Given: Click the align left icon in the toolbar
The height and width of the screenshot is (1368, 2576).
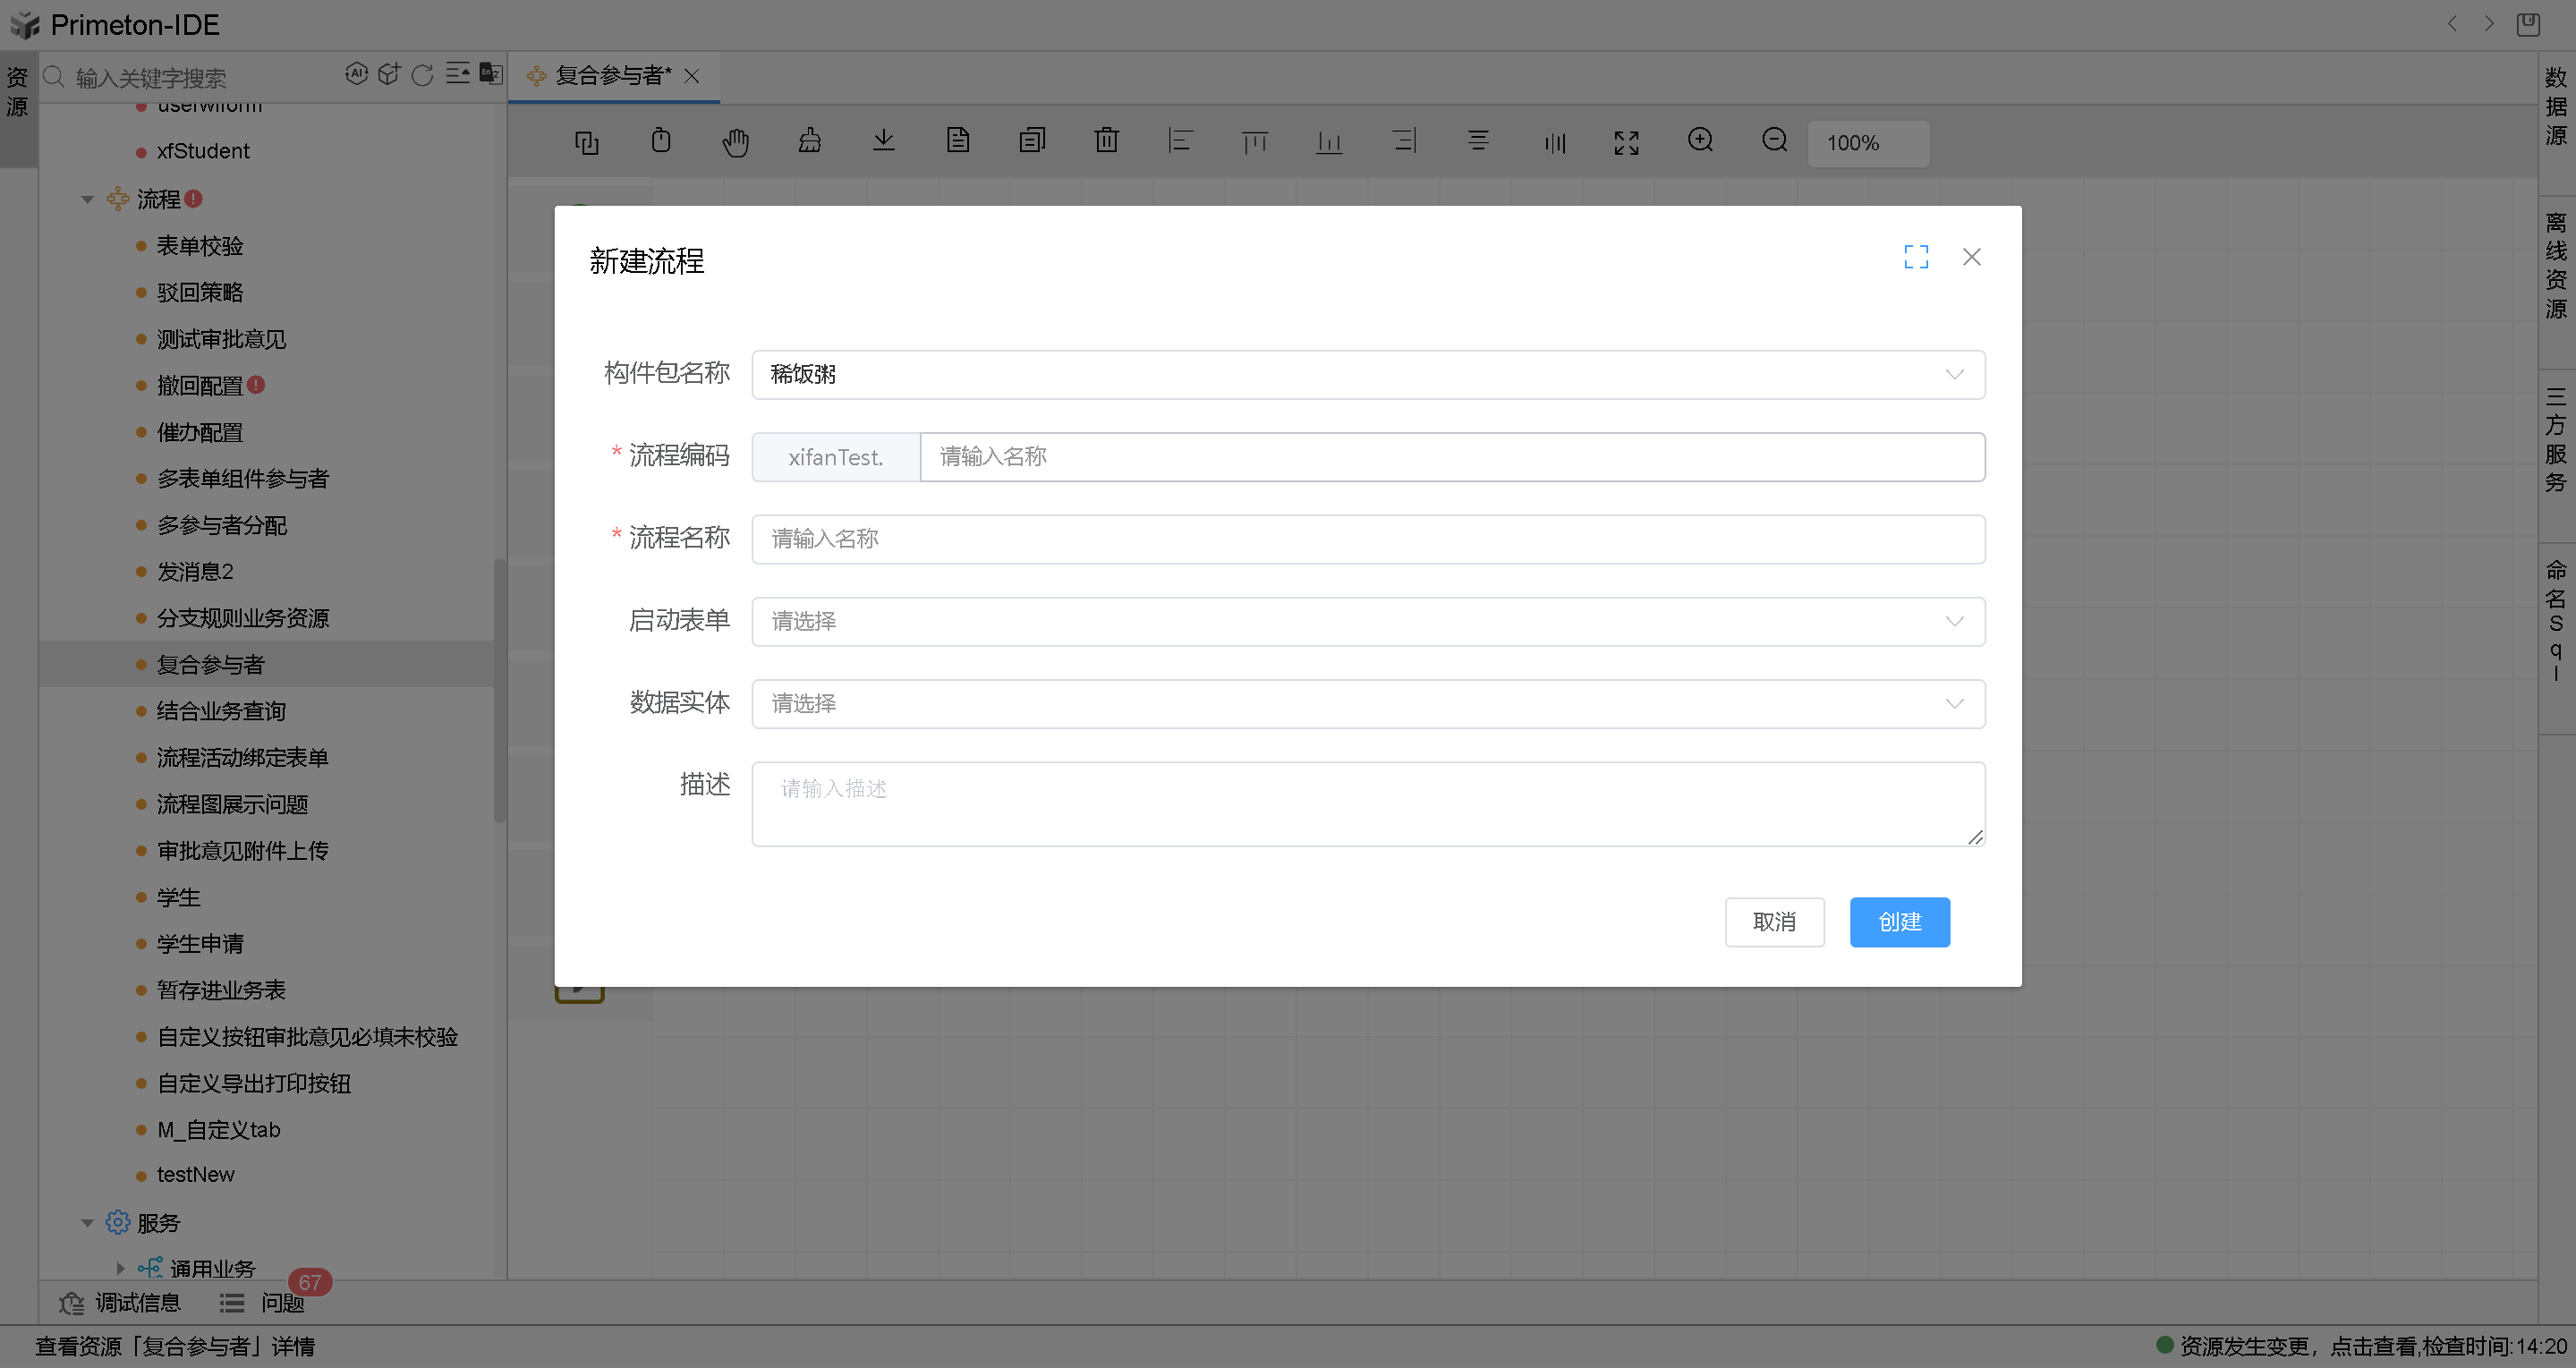Looking at the screenshot, I should click(x=1180, y=141).
